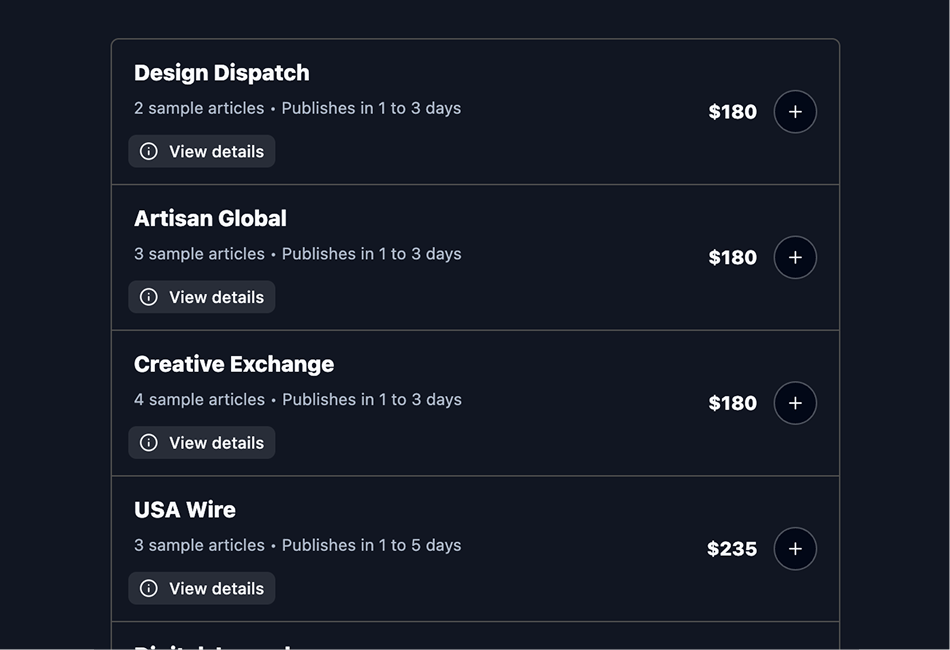Screen dimensions: 950x650
Task: Select the Creative Exchange heading
Action: [x=234, y=364]
